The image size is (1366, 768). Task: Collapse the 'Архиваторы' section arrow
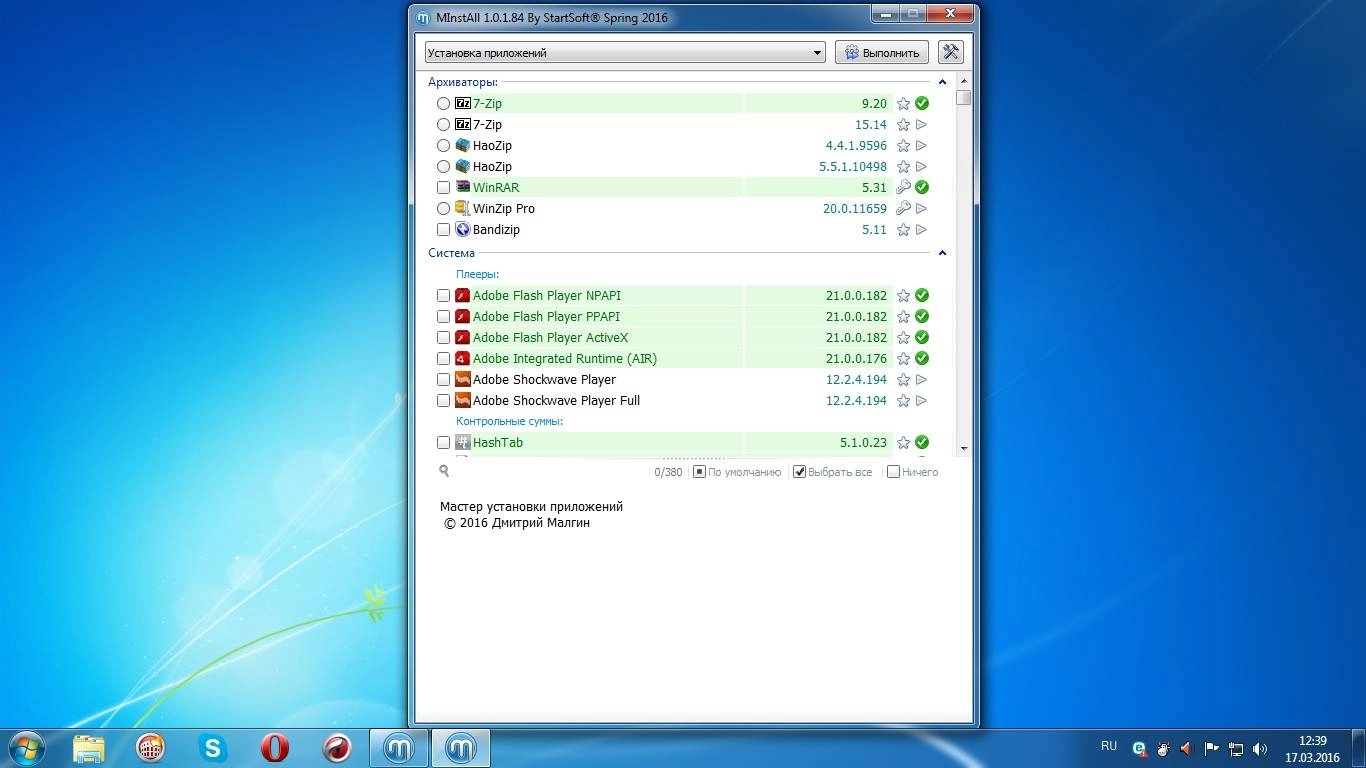(942, 82)
